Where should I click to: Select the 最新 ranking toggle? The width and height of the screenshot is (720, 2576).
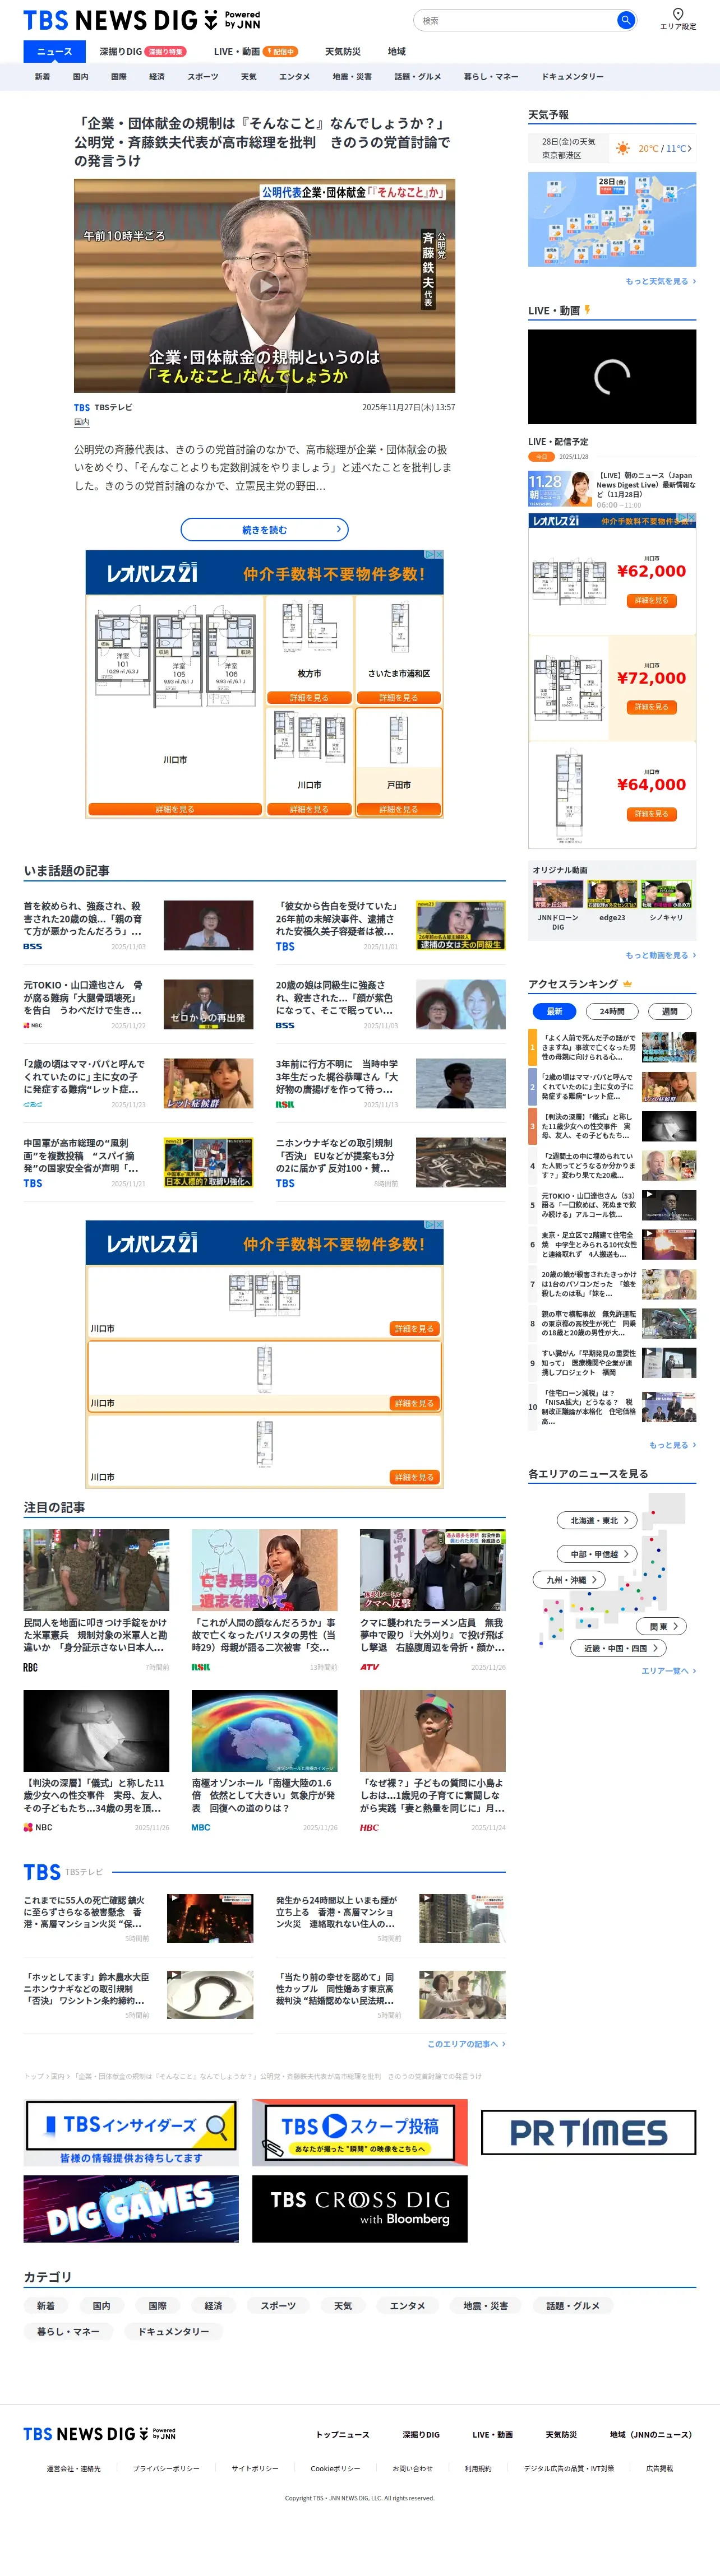coord(554,1010)
